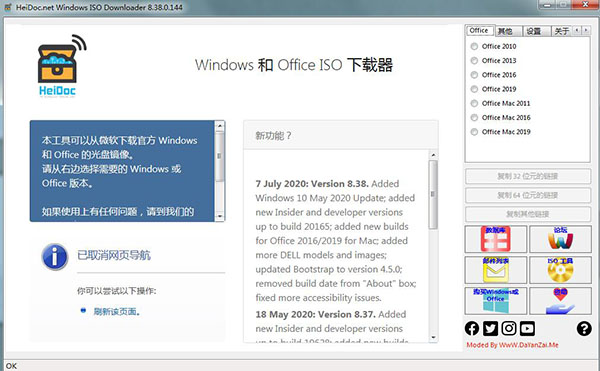Click news panel scroll up arrow
Screen dimensions: 600x371
[x=433, y=155]
